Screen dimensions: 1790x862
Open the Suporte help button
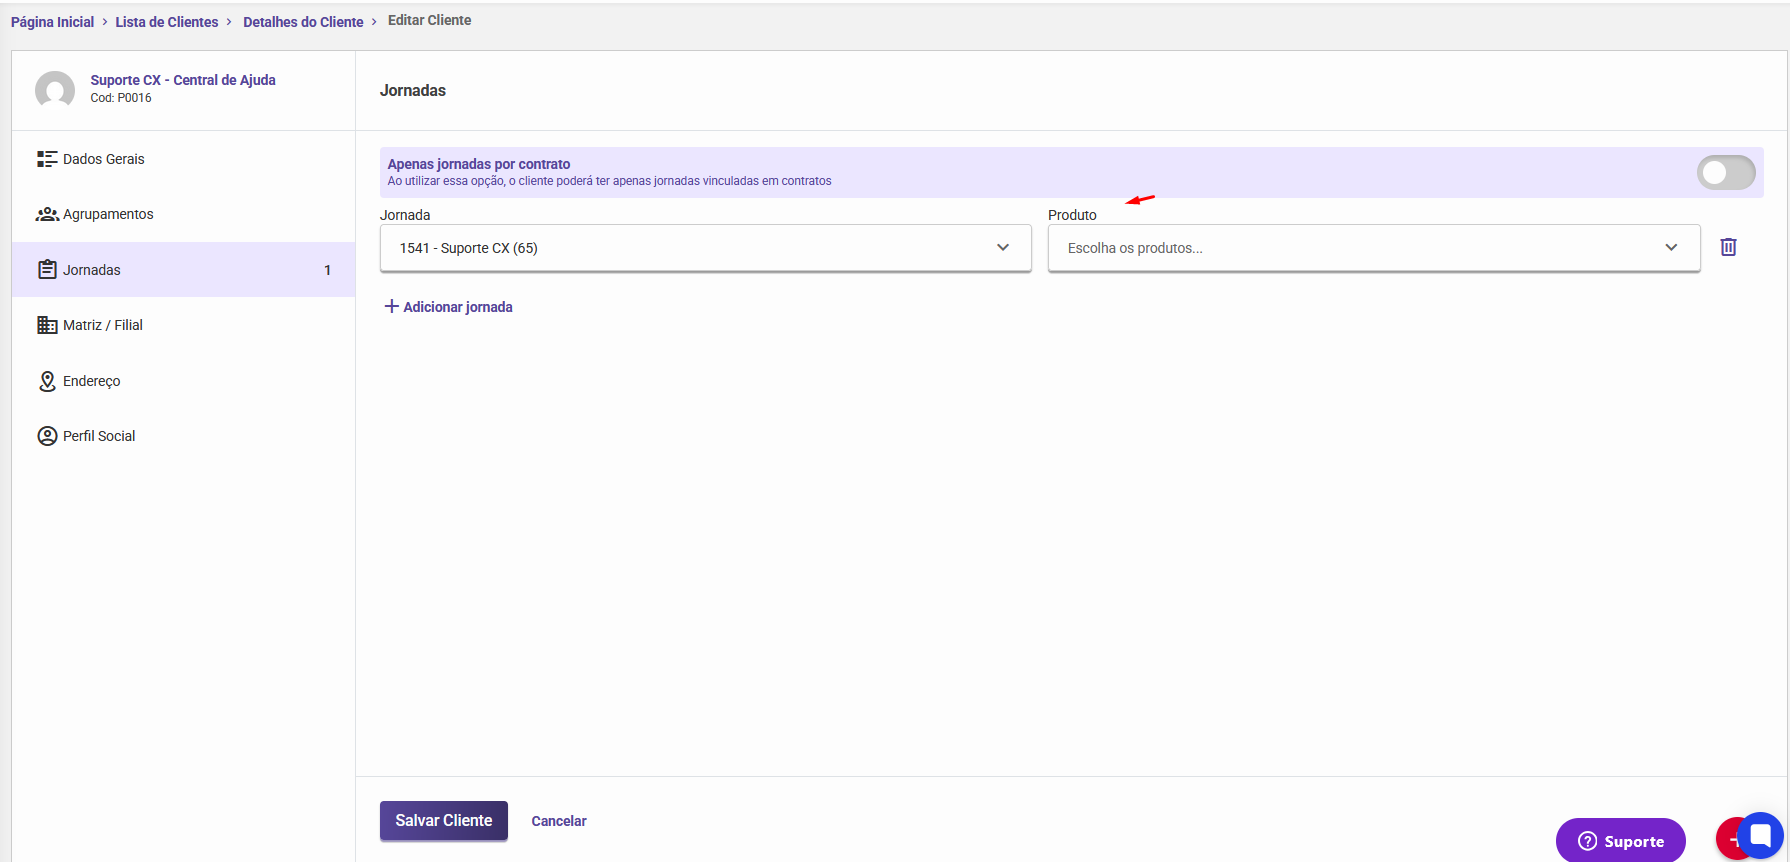1621,841
